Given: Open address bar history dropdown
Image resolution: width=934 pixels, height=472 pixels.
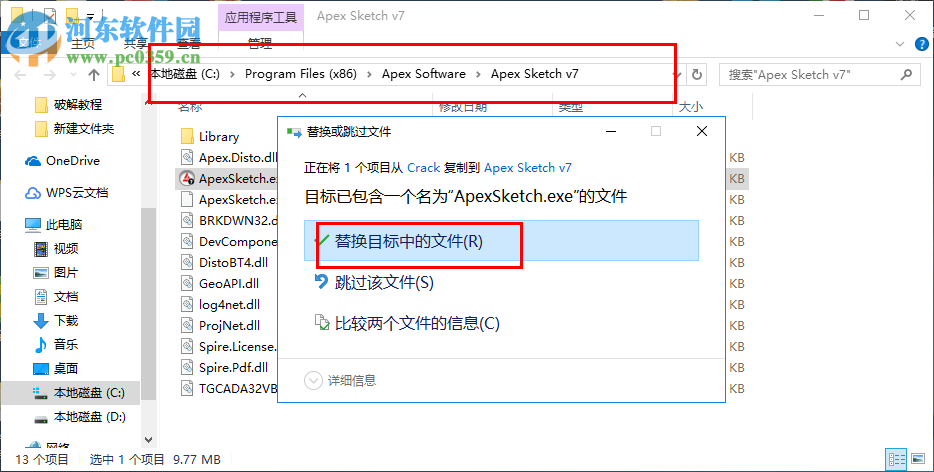Looking at the screenshot, I should pos(677,75).
